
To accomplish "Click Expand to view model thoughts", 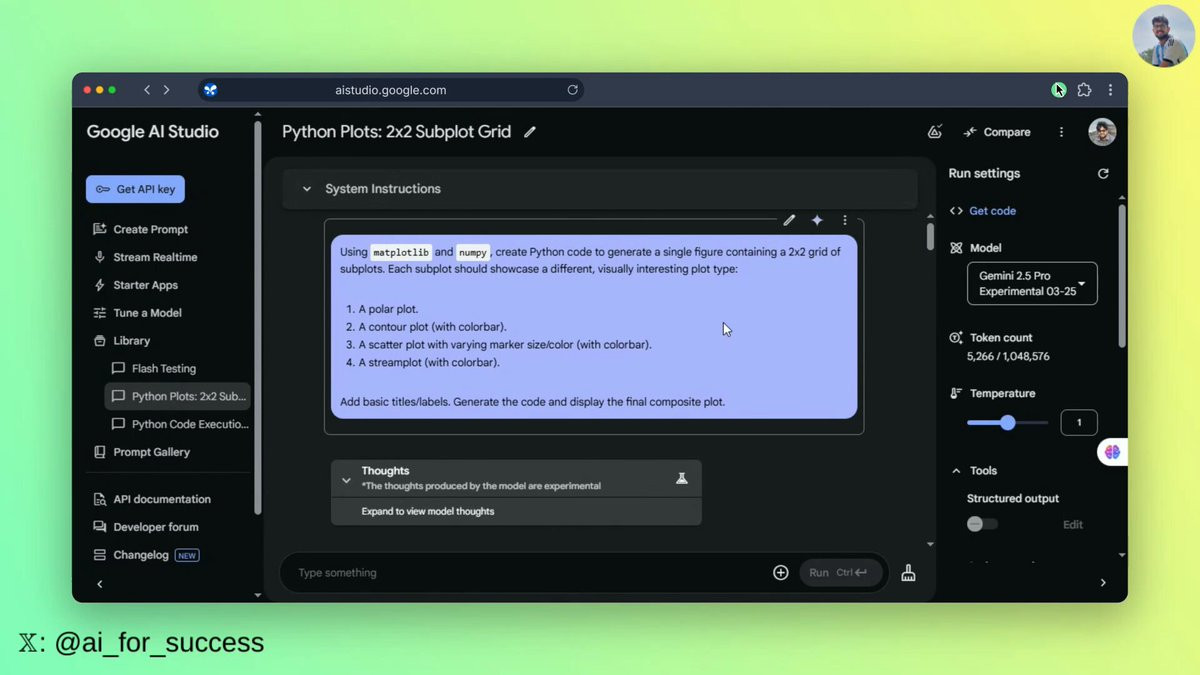I will point(428,511).
